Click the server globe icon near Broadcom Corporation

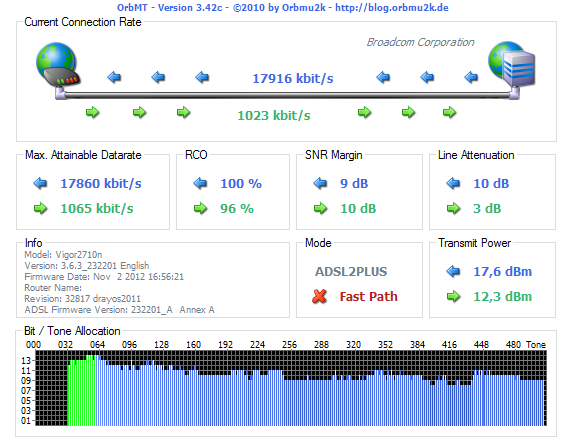point(512,65)
